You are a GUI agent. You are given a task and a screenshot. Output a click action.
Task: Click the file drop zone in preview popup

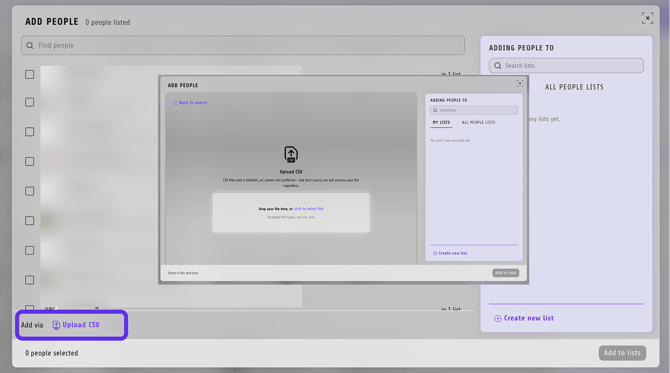291,213
